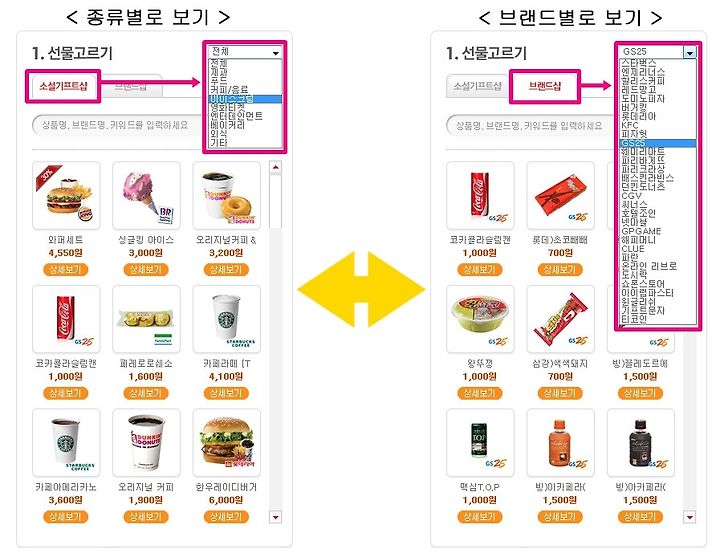
Task: Switch to the 브랜드샵 tab on the right
Action: (545, 86)
